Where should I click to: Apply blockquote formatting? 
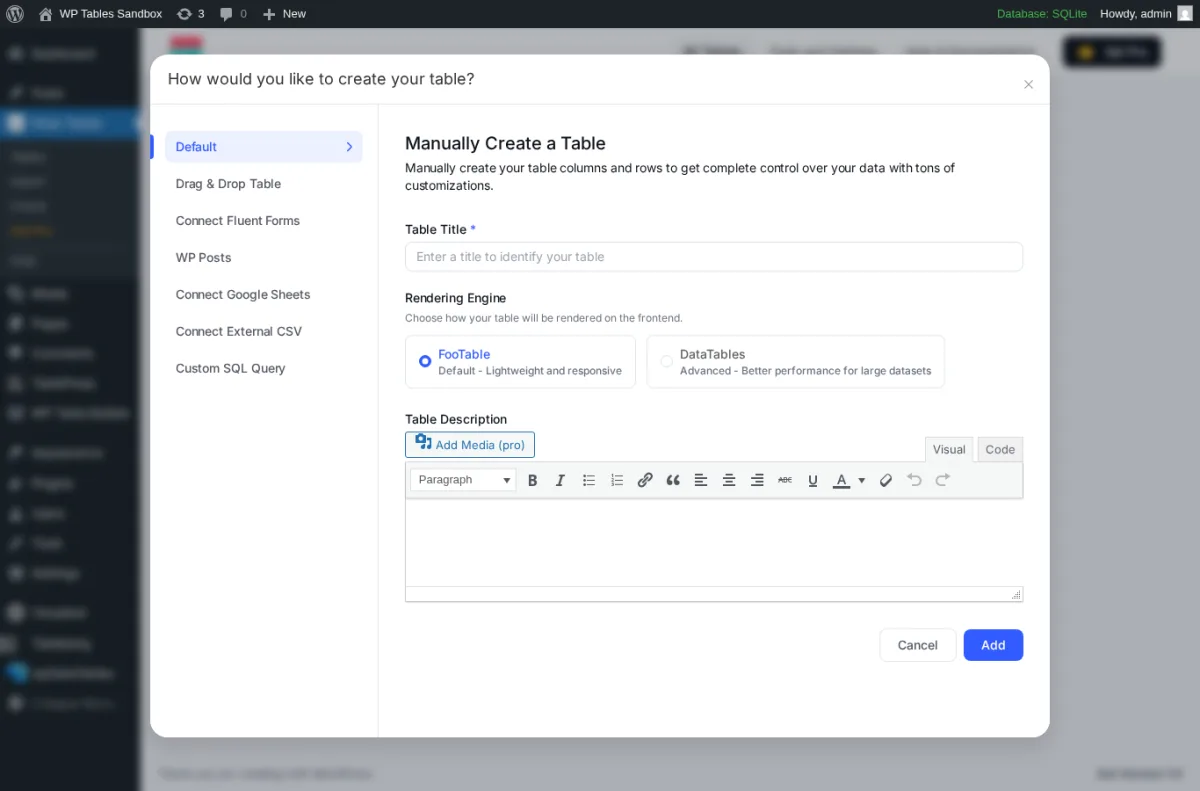tap(673, 480)
